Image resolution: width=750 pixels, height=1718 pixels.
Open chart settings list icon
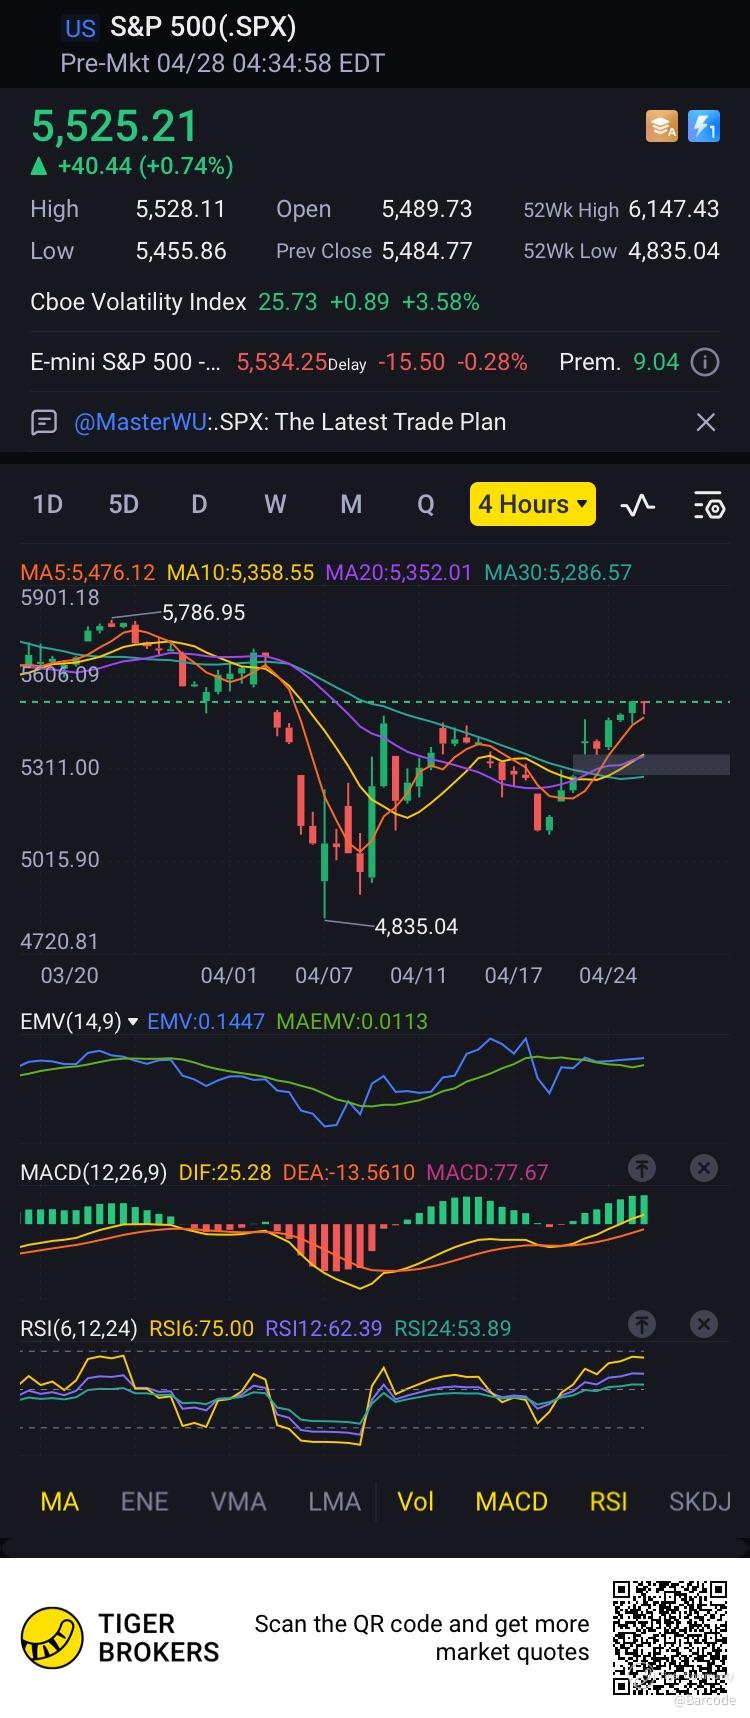point(709,505)
